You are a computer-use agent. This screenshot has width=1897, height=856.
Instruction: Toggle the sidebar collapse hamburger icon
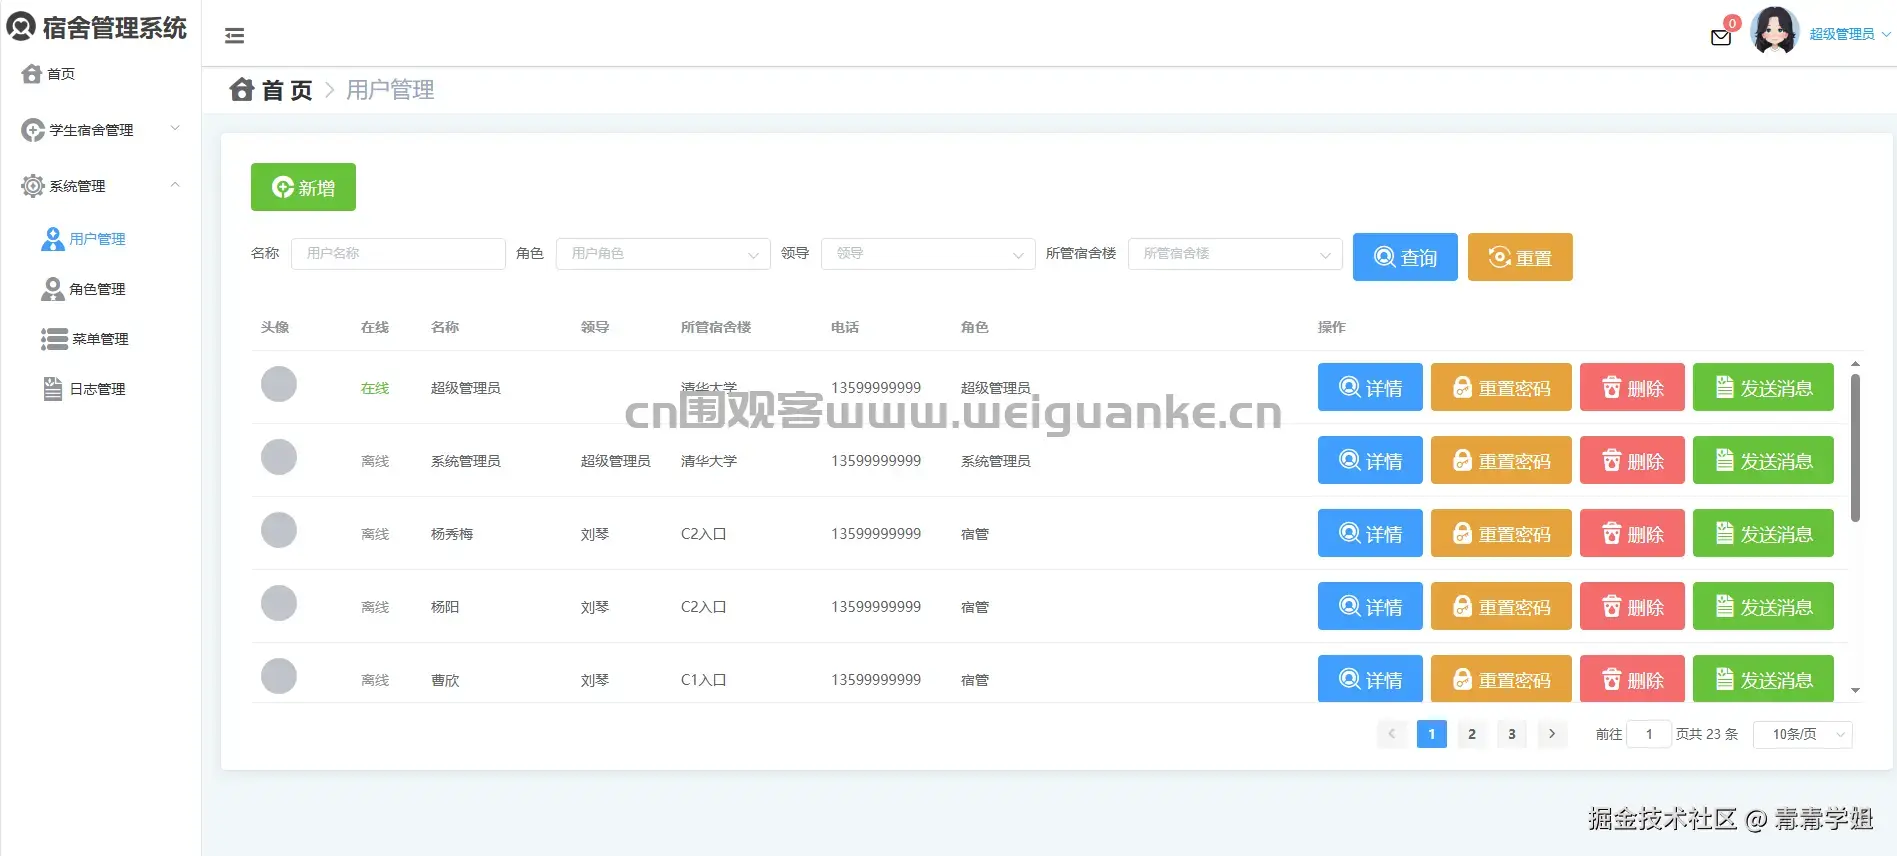(235, 36)
